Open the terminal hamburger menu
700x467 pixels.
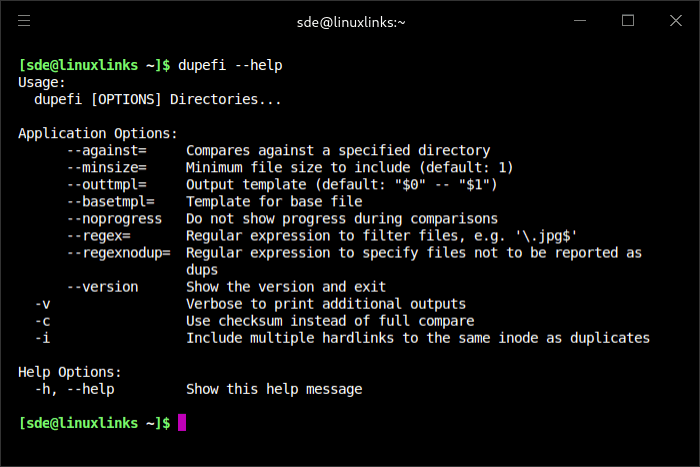click(x=24, y=20)
